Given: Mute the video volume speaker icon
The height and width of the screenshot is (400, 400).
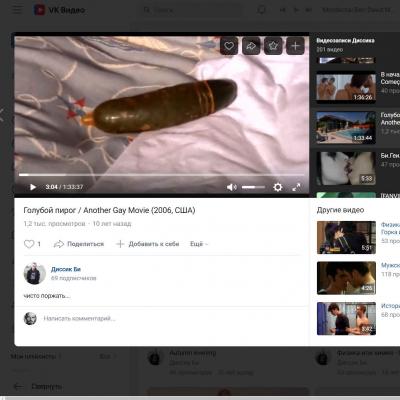Looking at the screenshot, I should point(231,187).
